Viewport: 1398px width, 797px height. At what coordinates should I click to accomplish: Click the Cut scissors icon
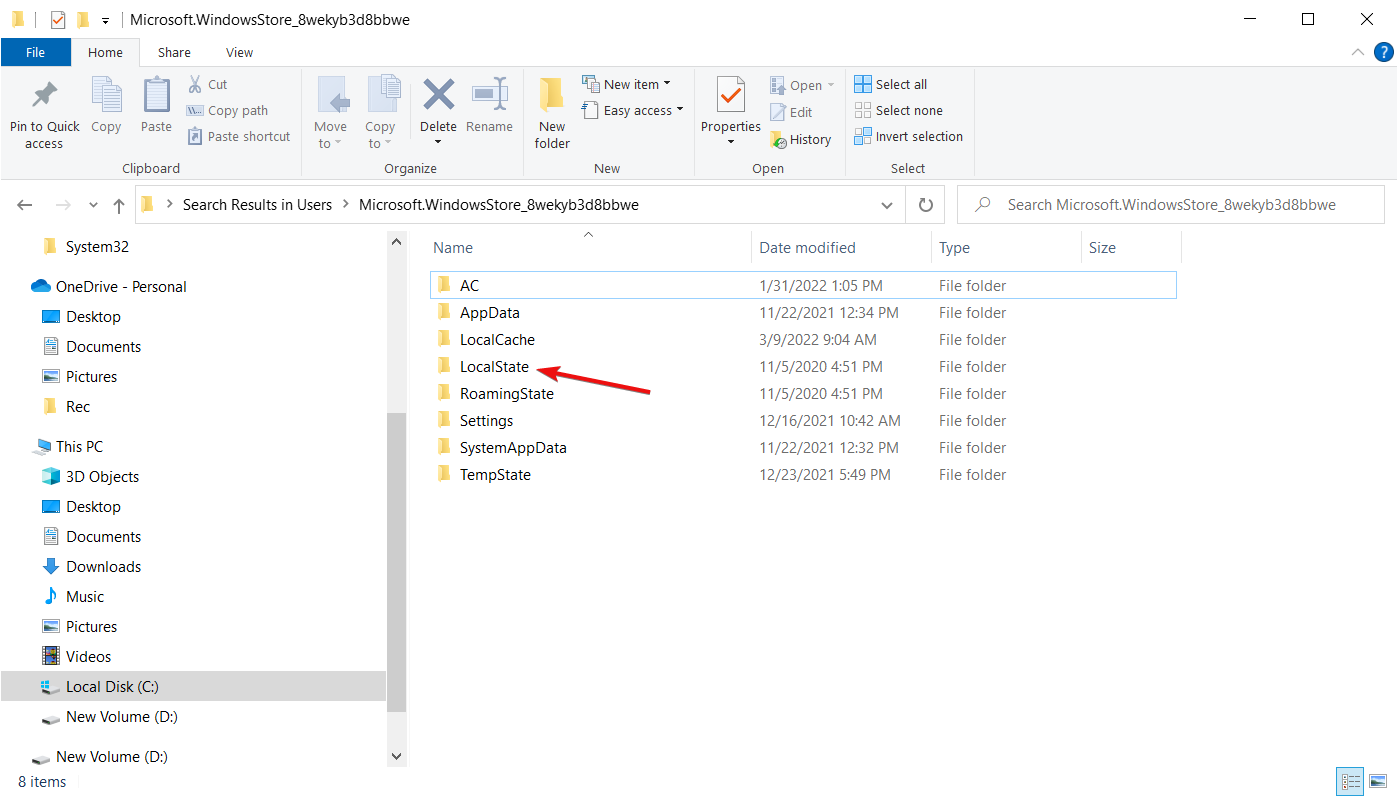pyautogui.click(x=196, y=84)
